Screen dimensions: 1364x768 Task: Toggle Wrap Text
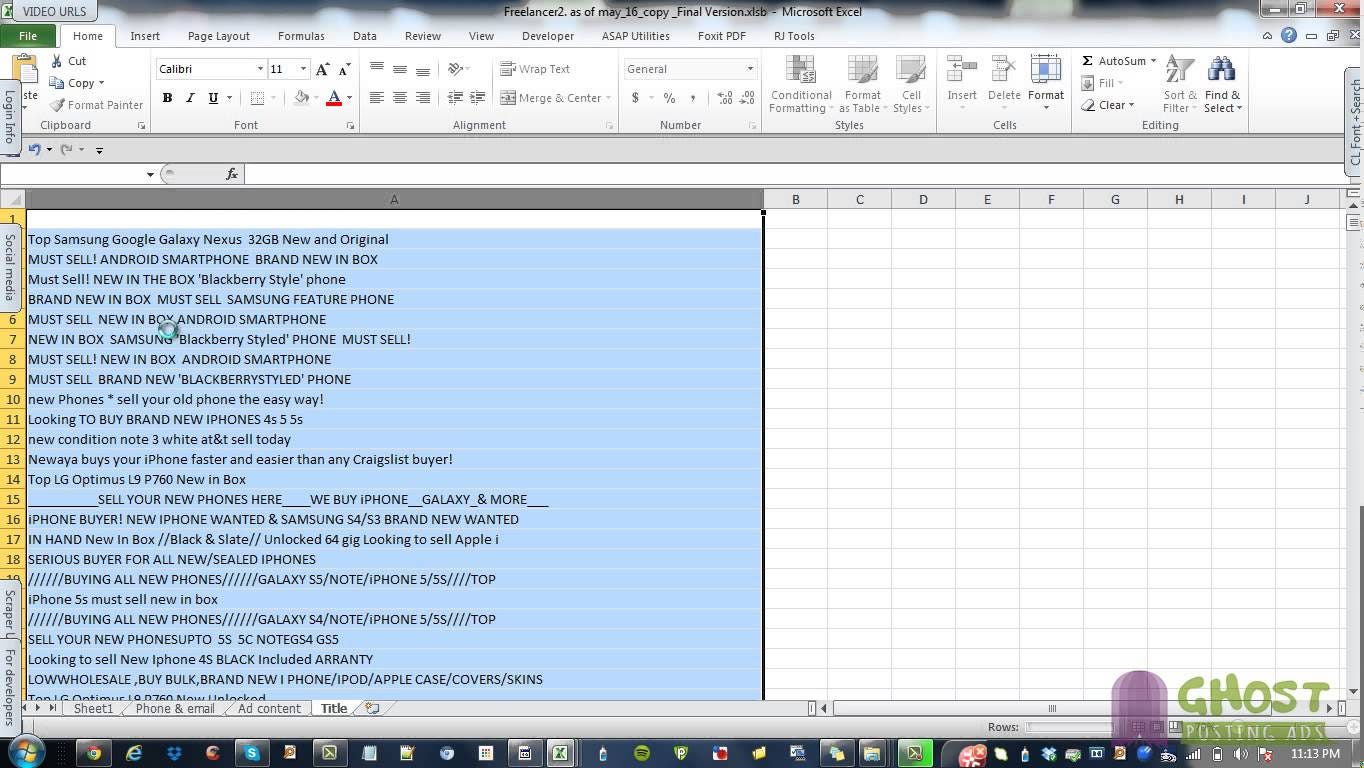pyautogui.click(x=536, y=69)
